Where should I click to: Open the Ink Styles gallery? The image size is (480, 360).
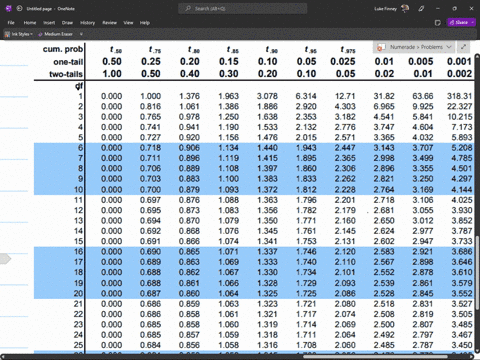(x=19, y=34)
